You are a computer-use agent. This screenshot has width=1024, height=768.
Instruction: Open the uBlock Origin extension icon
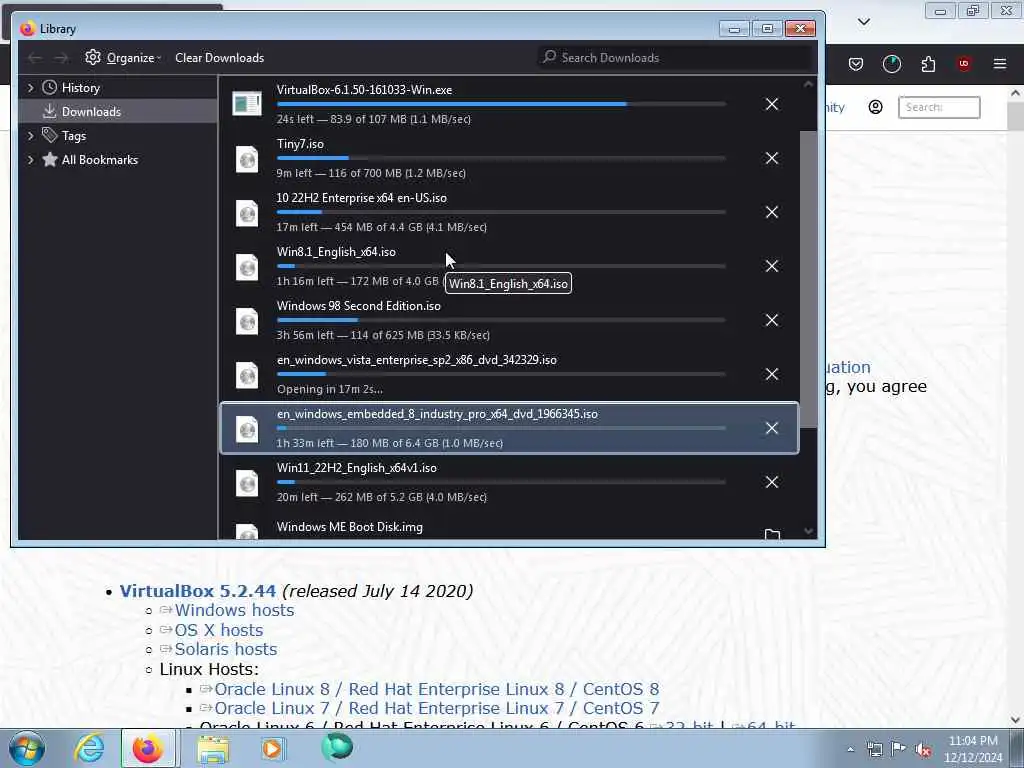[x=964, y=64]
